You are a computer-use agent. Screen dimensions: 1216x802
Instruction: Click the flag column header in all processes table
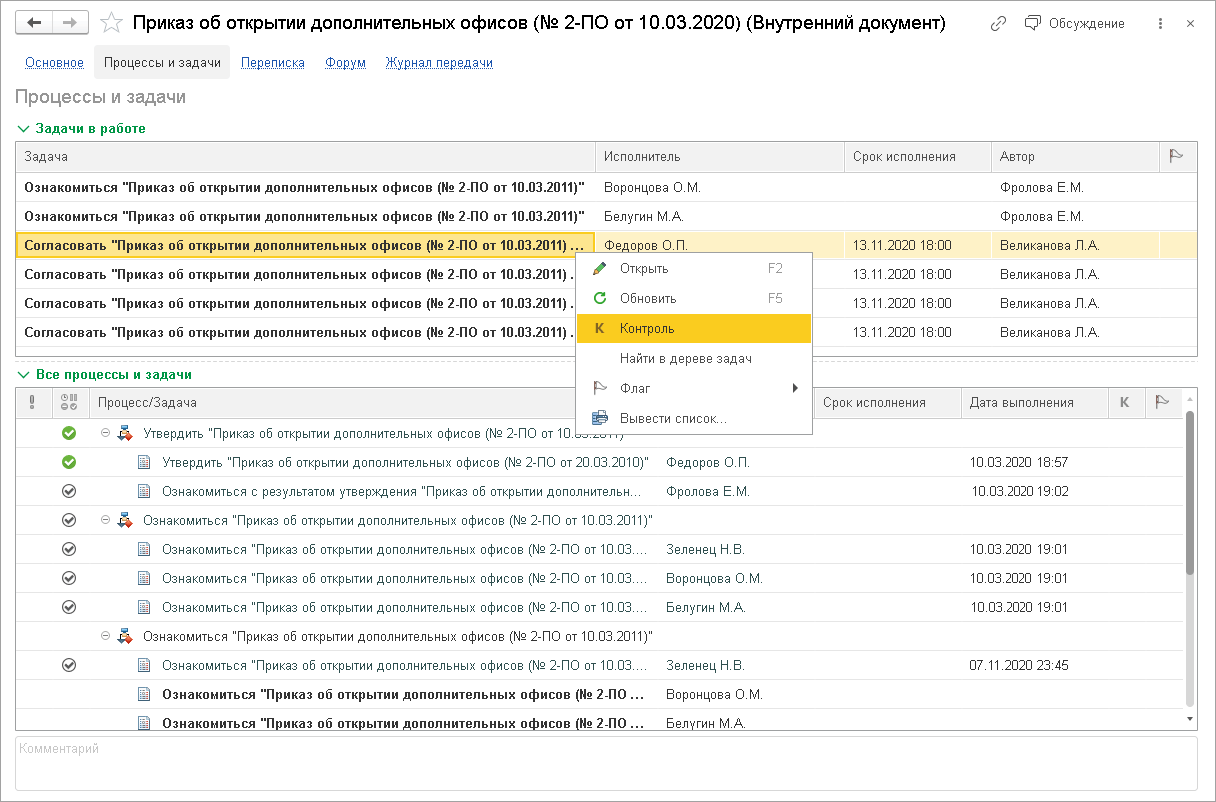click(1162, 402)
